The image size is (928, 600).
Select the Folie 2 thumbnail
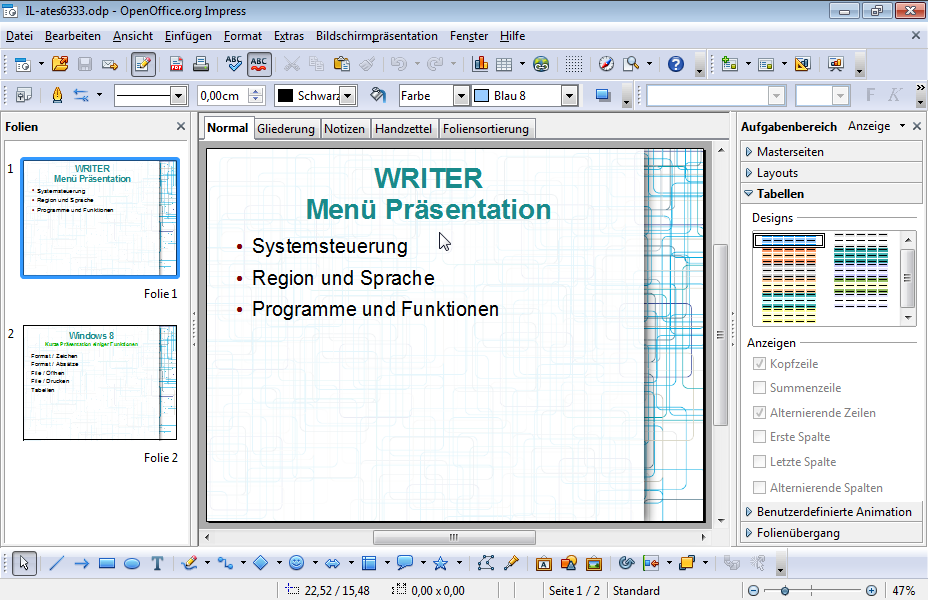pos(100,382)
